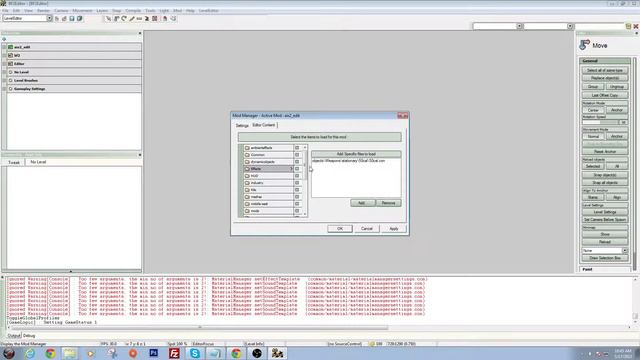The width and height of the screenshot is (640, 360).
Task: Open the File menu
Action: 5,11
